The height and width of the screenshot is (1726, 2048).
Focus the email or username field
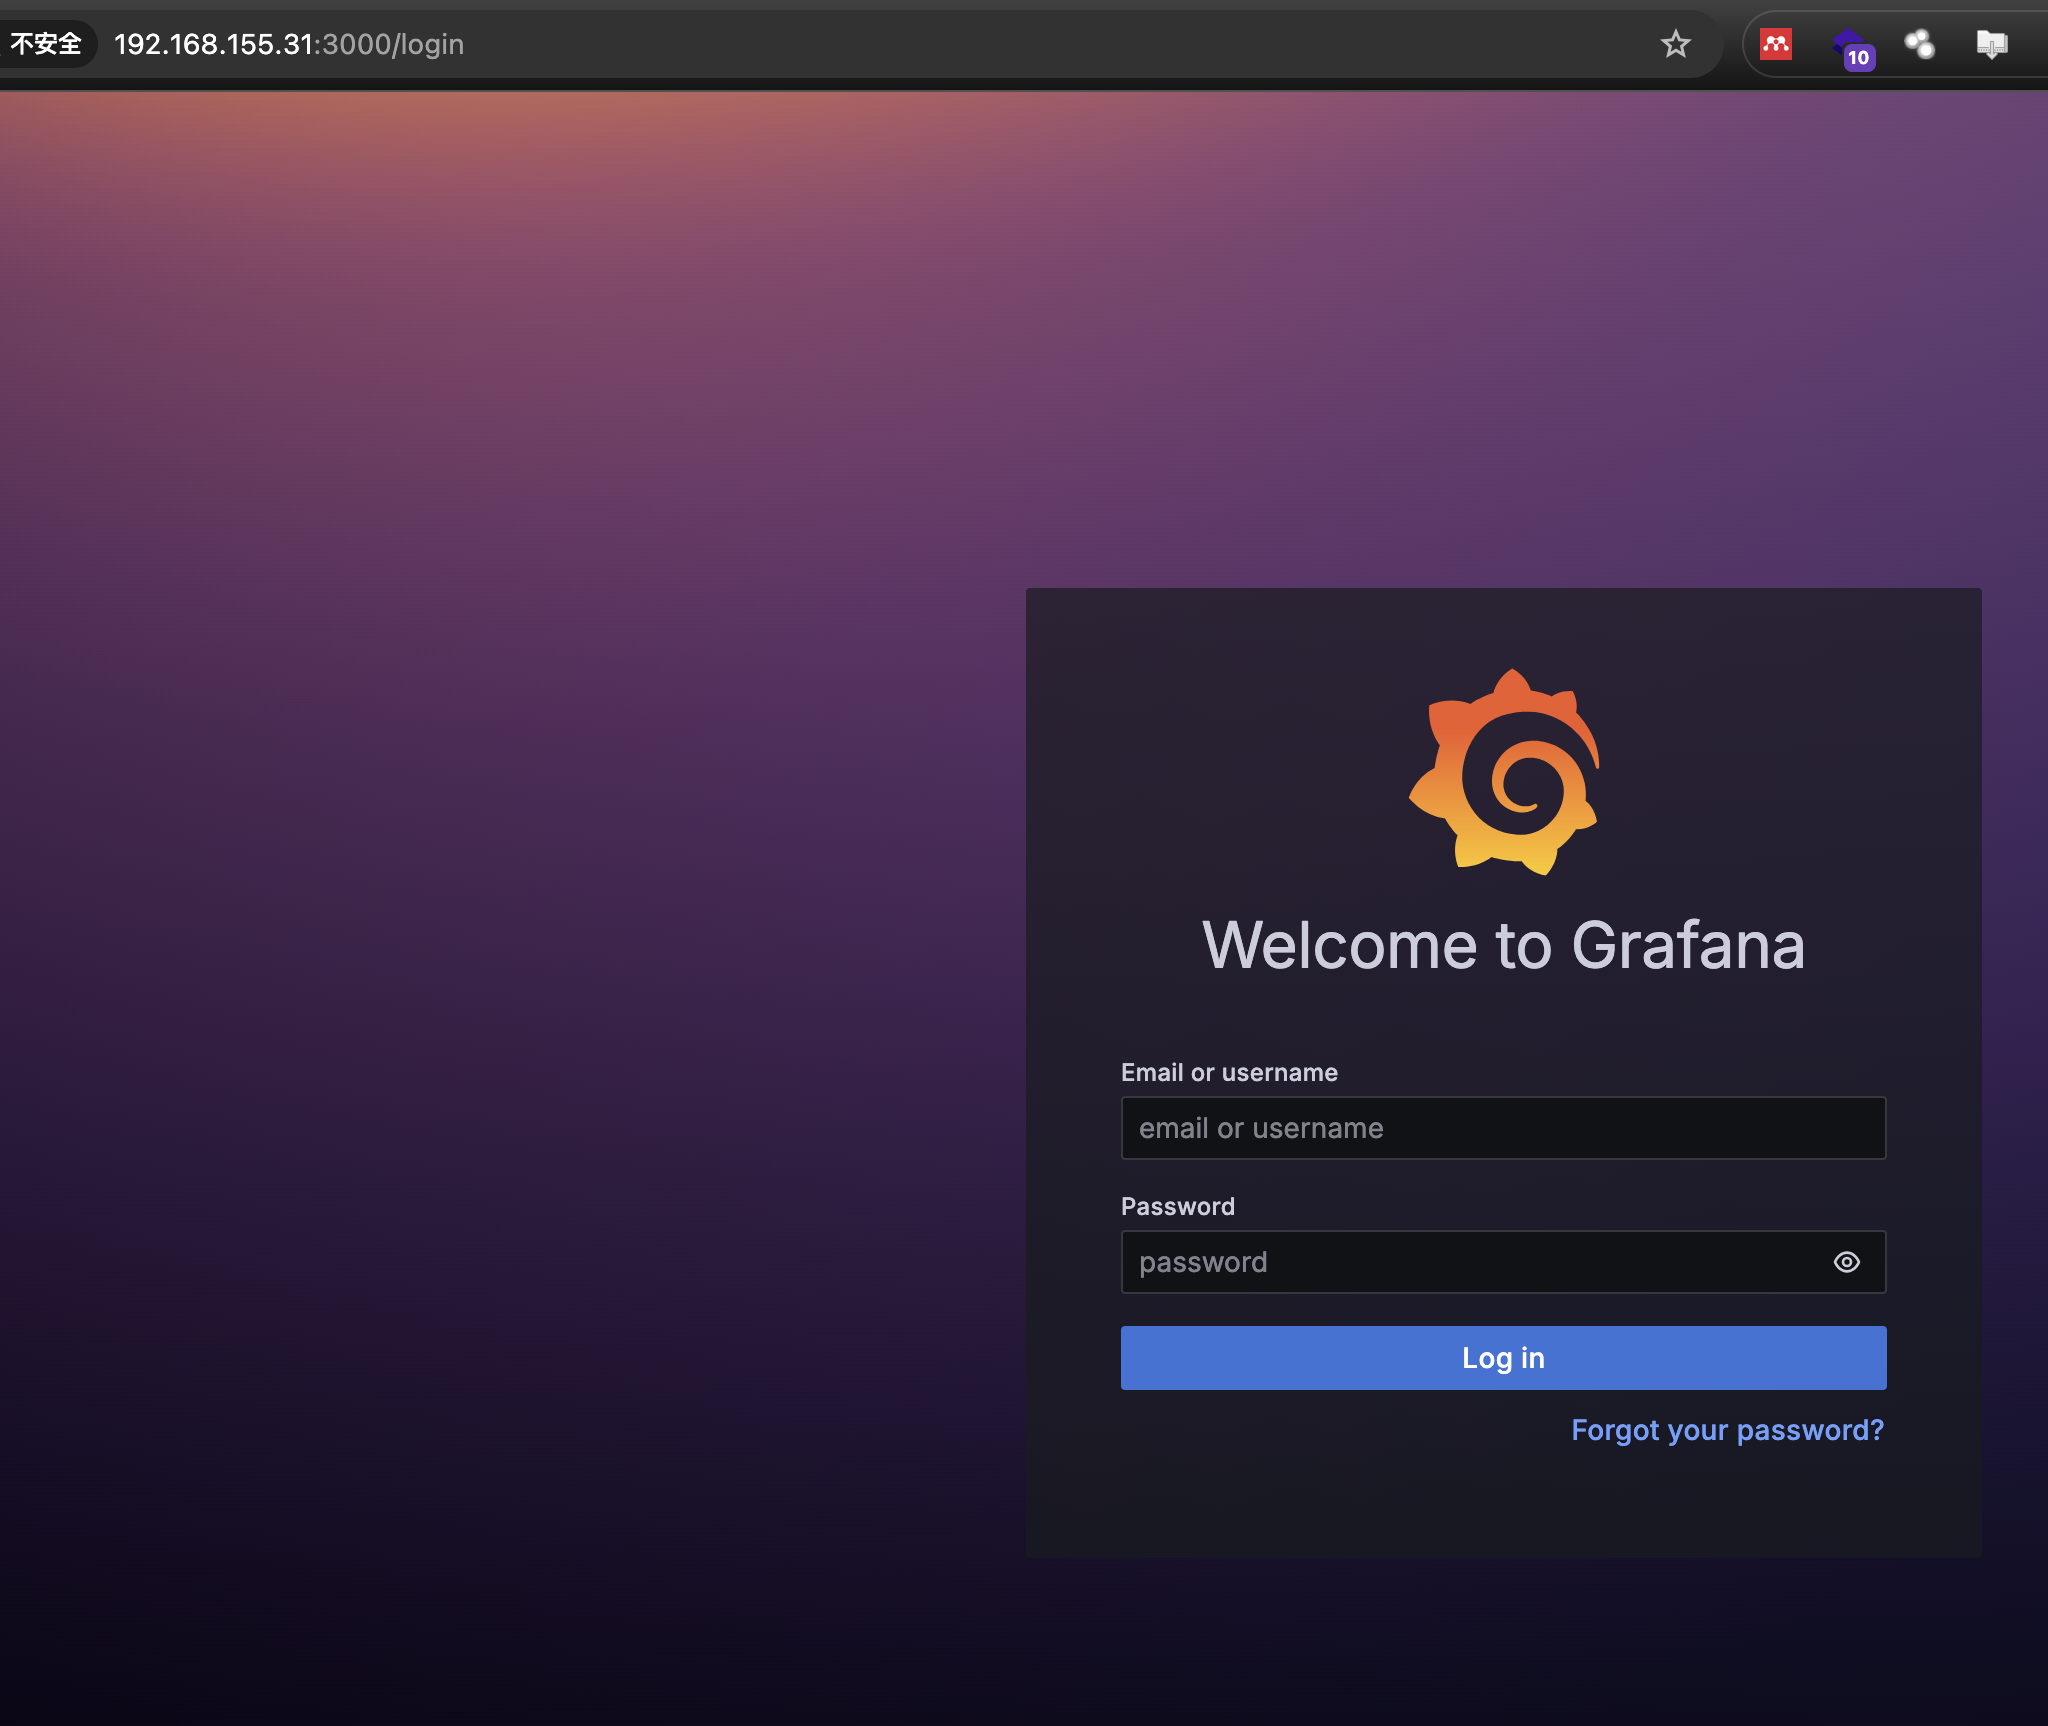pos(1502,1128)
